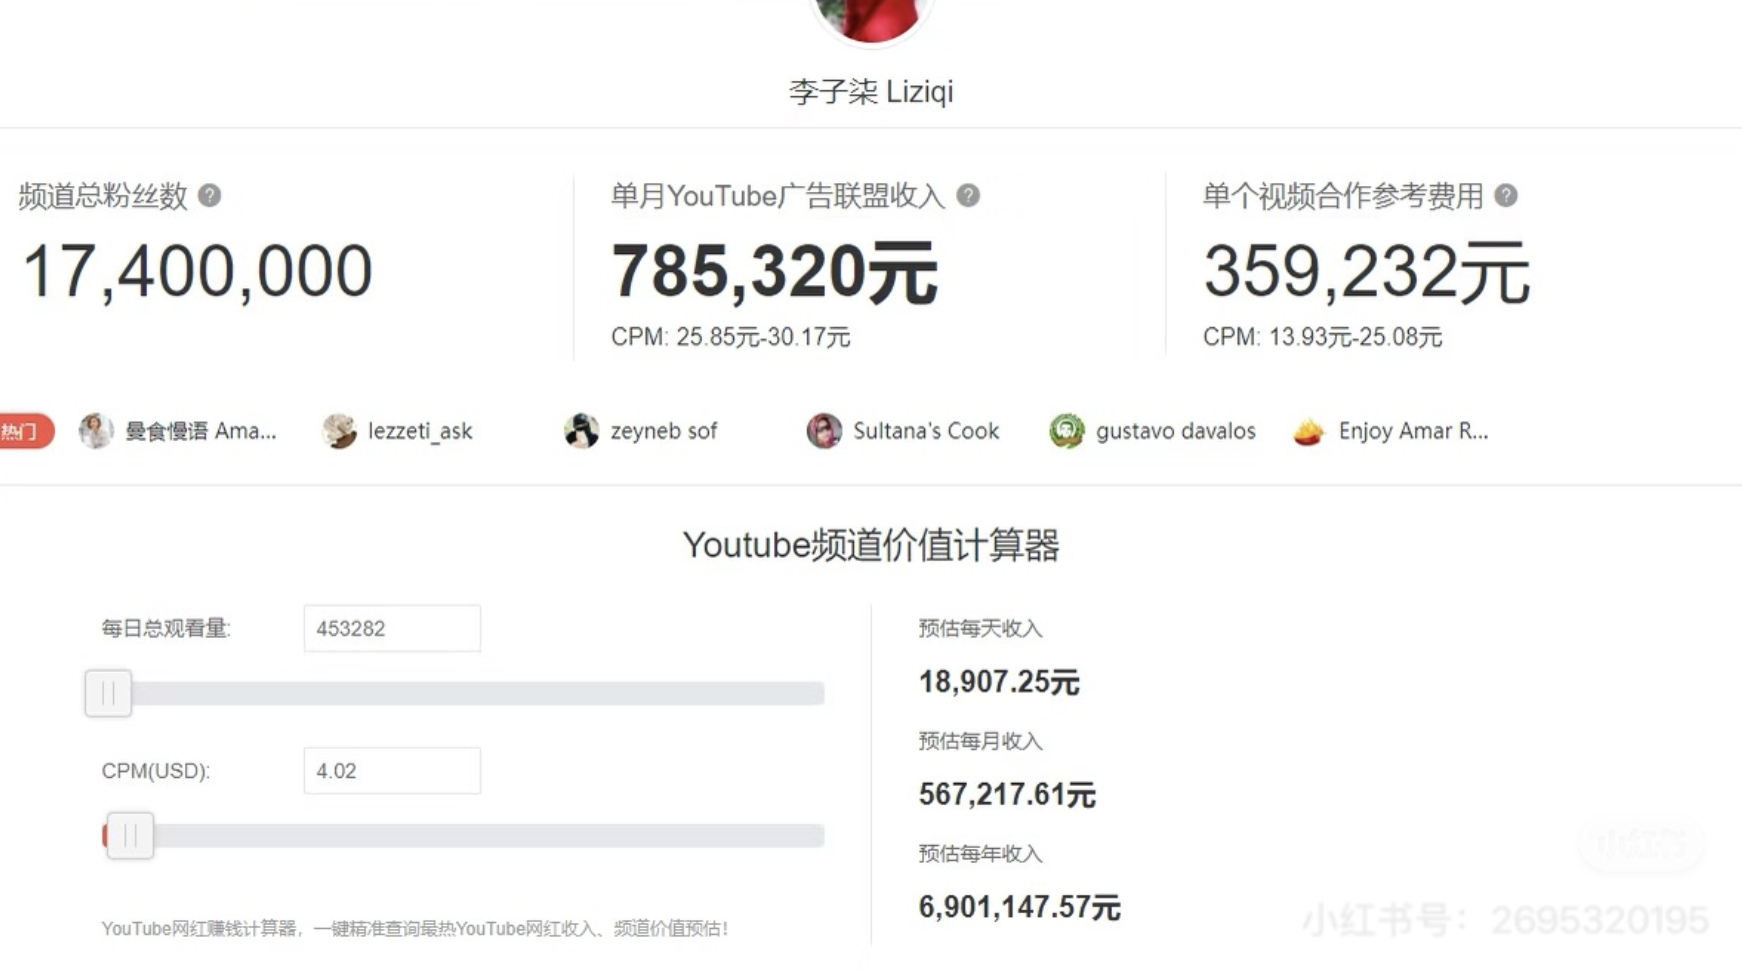
Task: Open the Sultana's Cook channel link
Action: click(925, 431)
